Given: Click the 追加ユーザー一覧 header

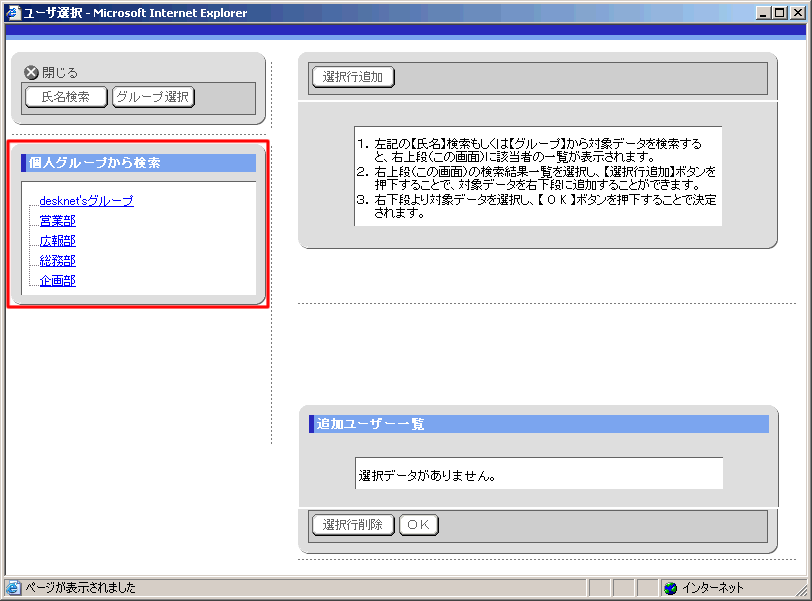Looking at the screenshot, I should [x=539, y=424].
